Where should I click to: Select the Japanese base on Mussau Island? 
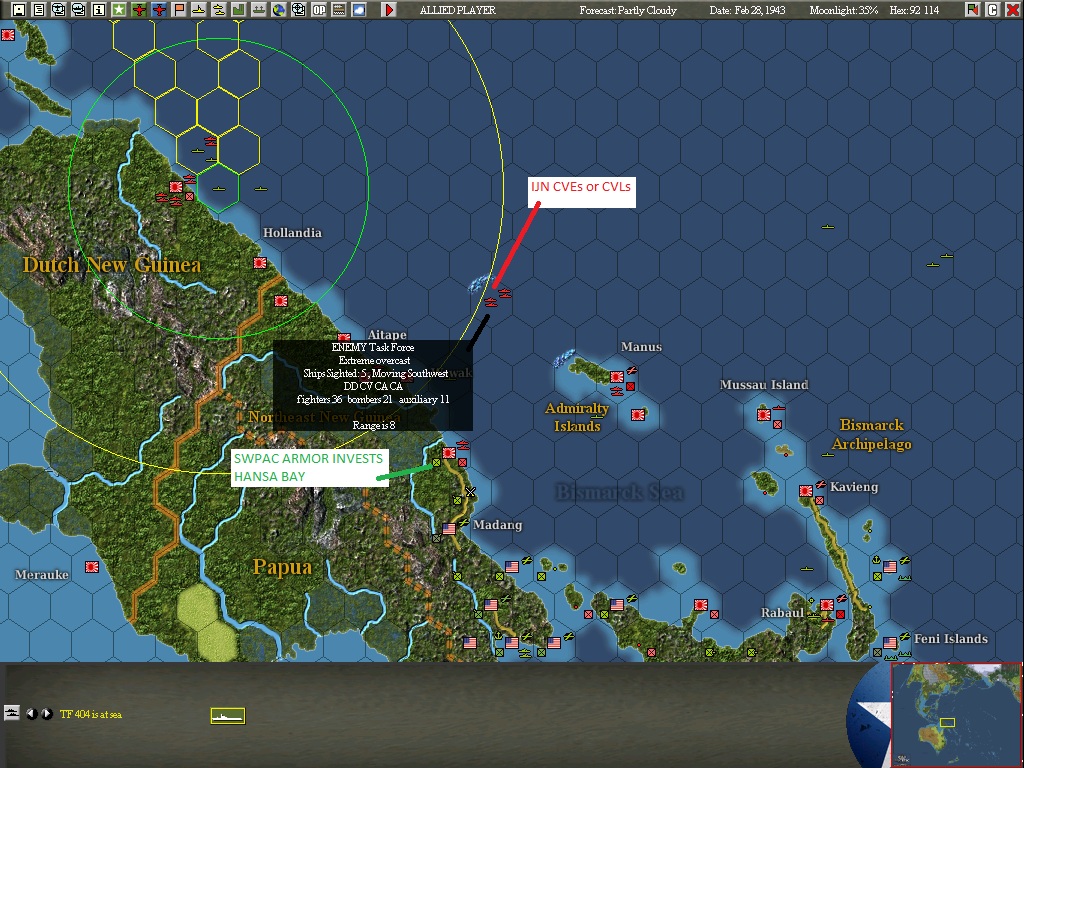(764, 414)
